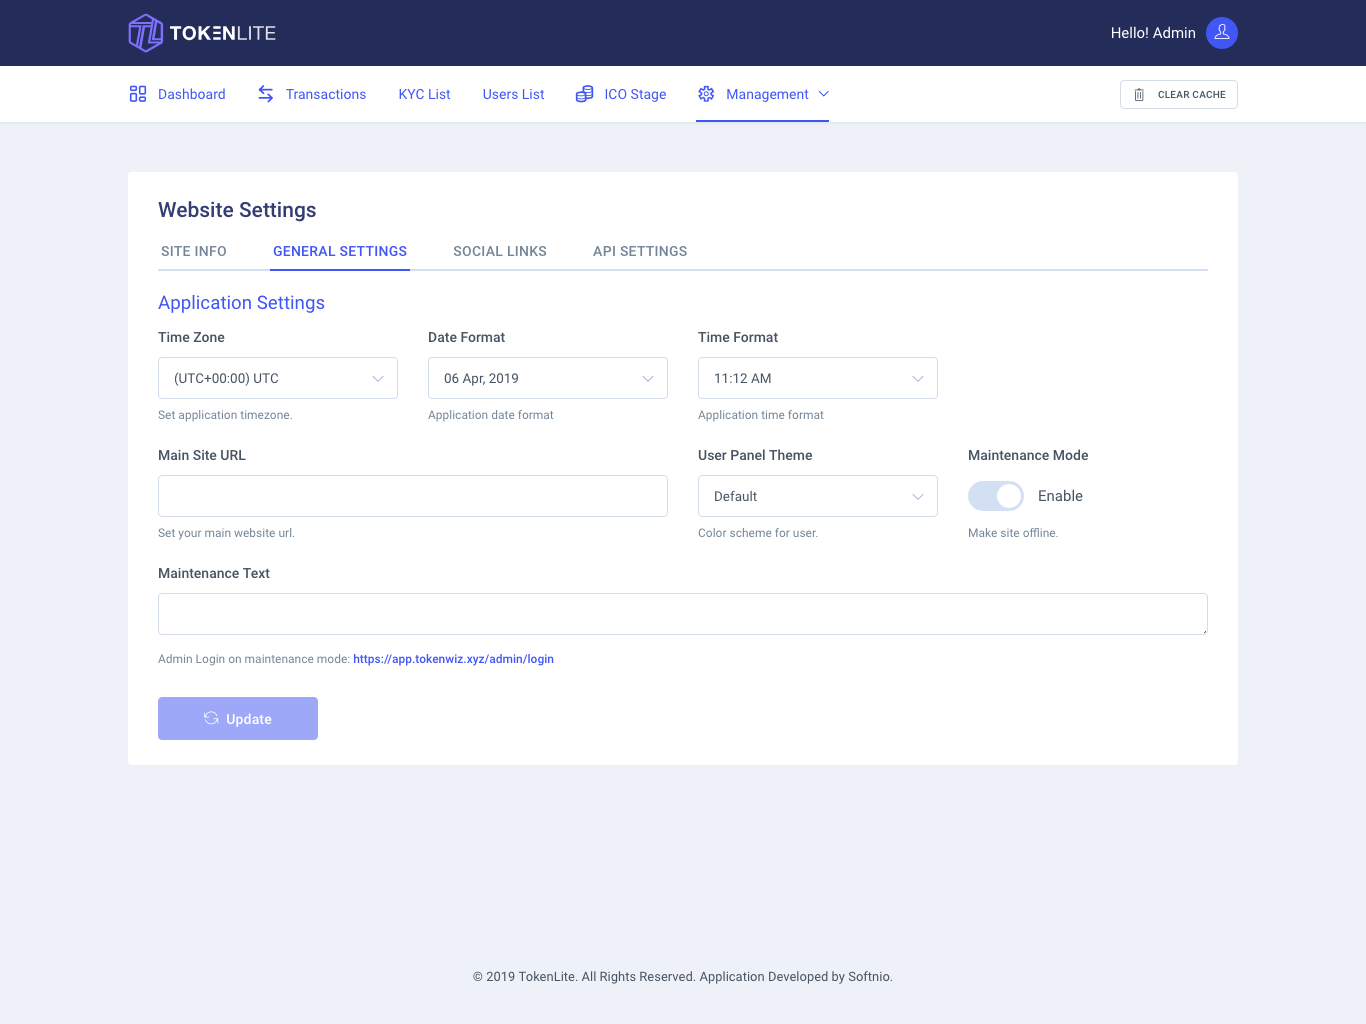Click the Transactions arrows icon

click(x=266, y=94)
